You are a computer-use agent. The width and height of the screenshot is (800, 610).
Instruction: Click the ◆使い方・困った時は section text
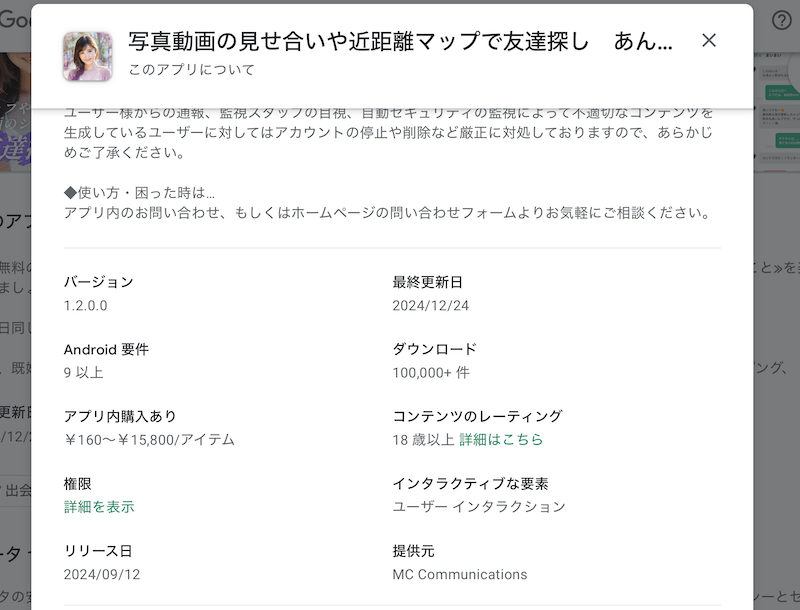click(x=140, y=193)
